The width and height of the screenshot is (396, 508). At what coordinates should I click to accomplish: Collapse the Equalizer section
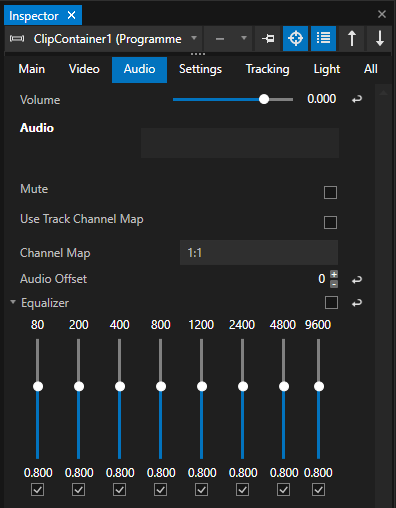point(13,302)
